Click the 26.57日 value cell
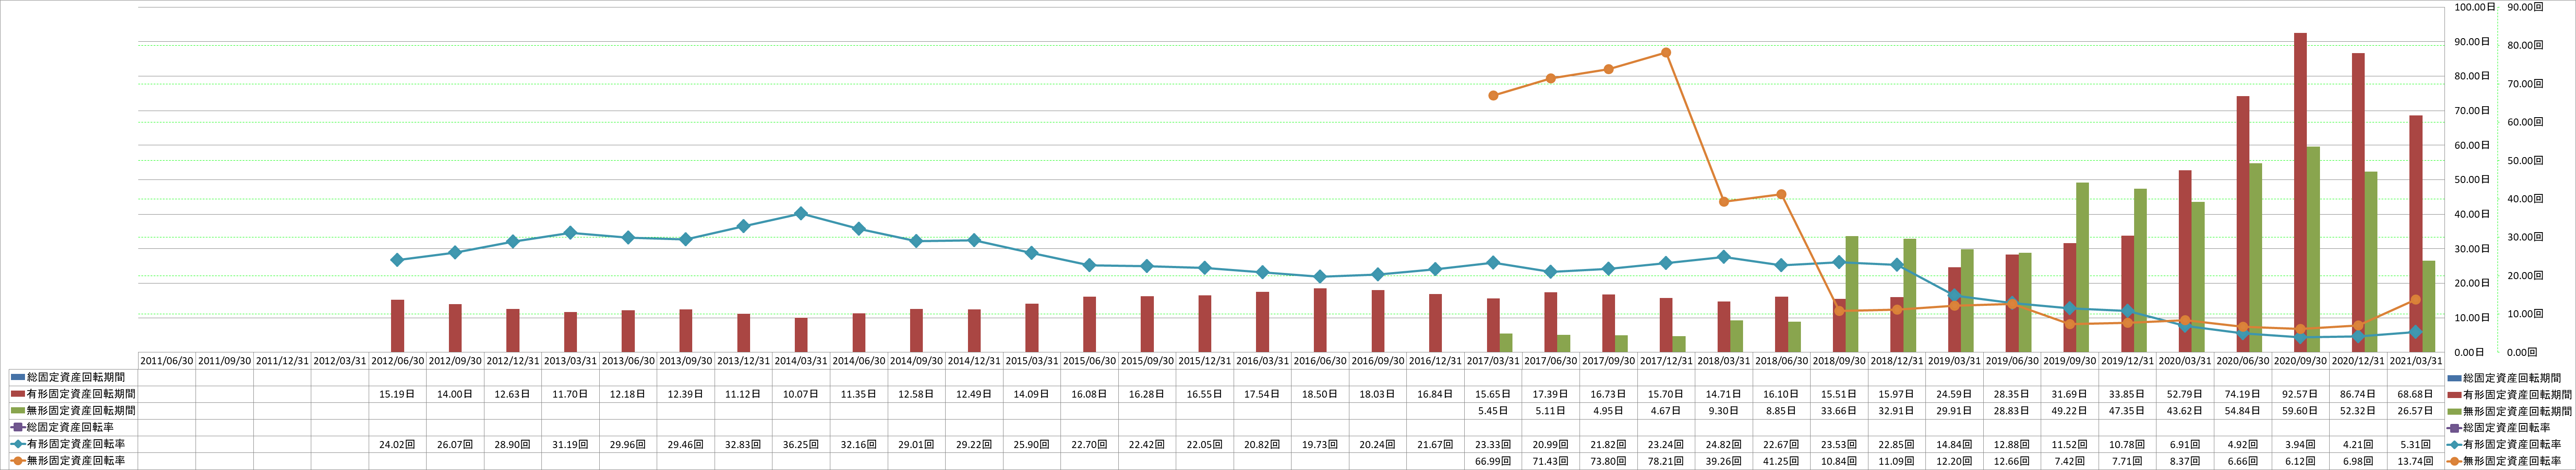Viewport: 2576px width, 470px height. (x=2416, y=411)
